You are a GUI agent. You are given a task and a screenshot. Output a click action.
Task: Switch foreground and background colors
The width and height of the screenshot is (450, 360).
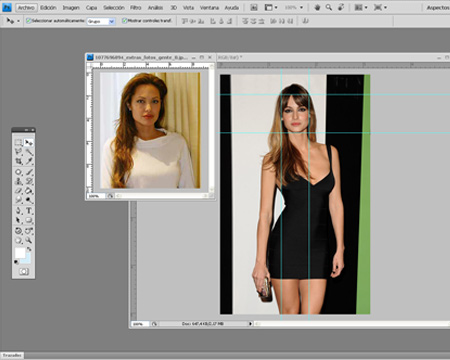tap(29, 249)
